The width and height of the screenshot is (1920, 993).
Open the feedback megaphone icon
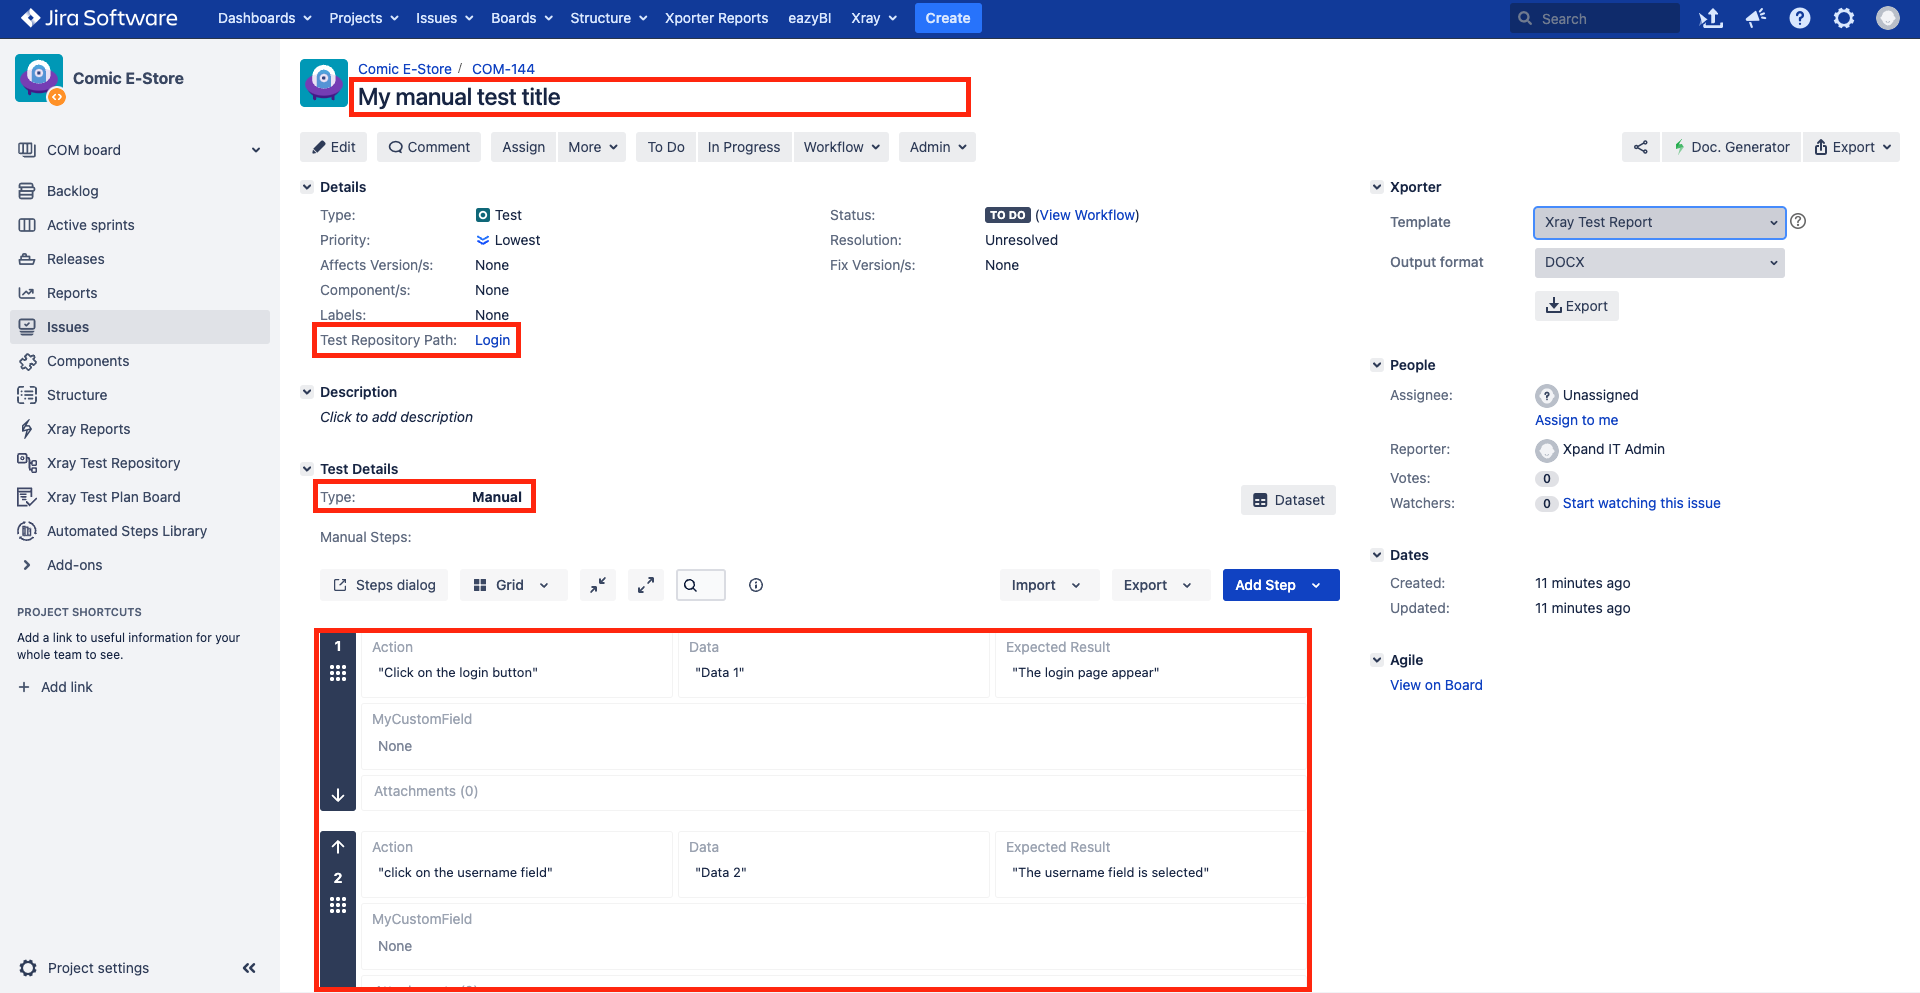[1756, 18]
